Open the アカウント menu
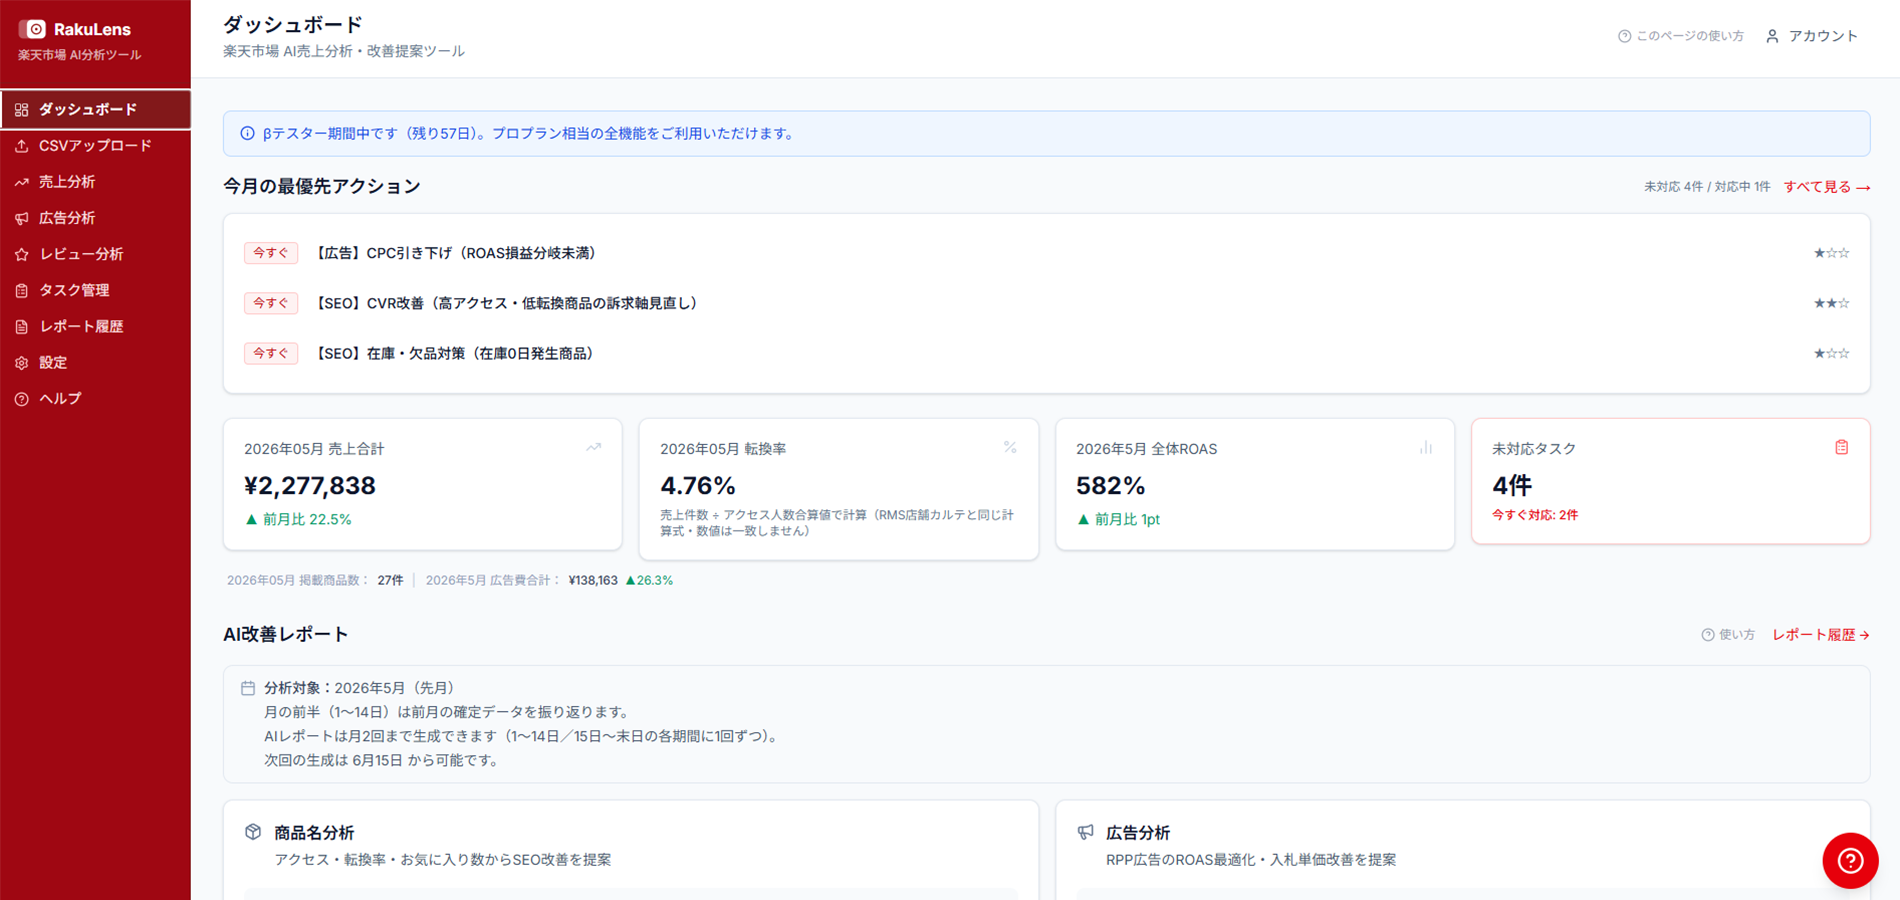This screenshot has height=900, width=1900. (x=1812, y=36)
